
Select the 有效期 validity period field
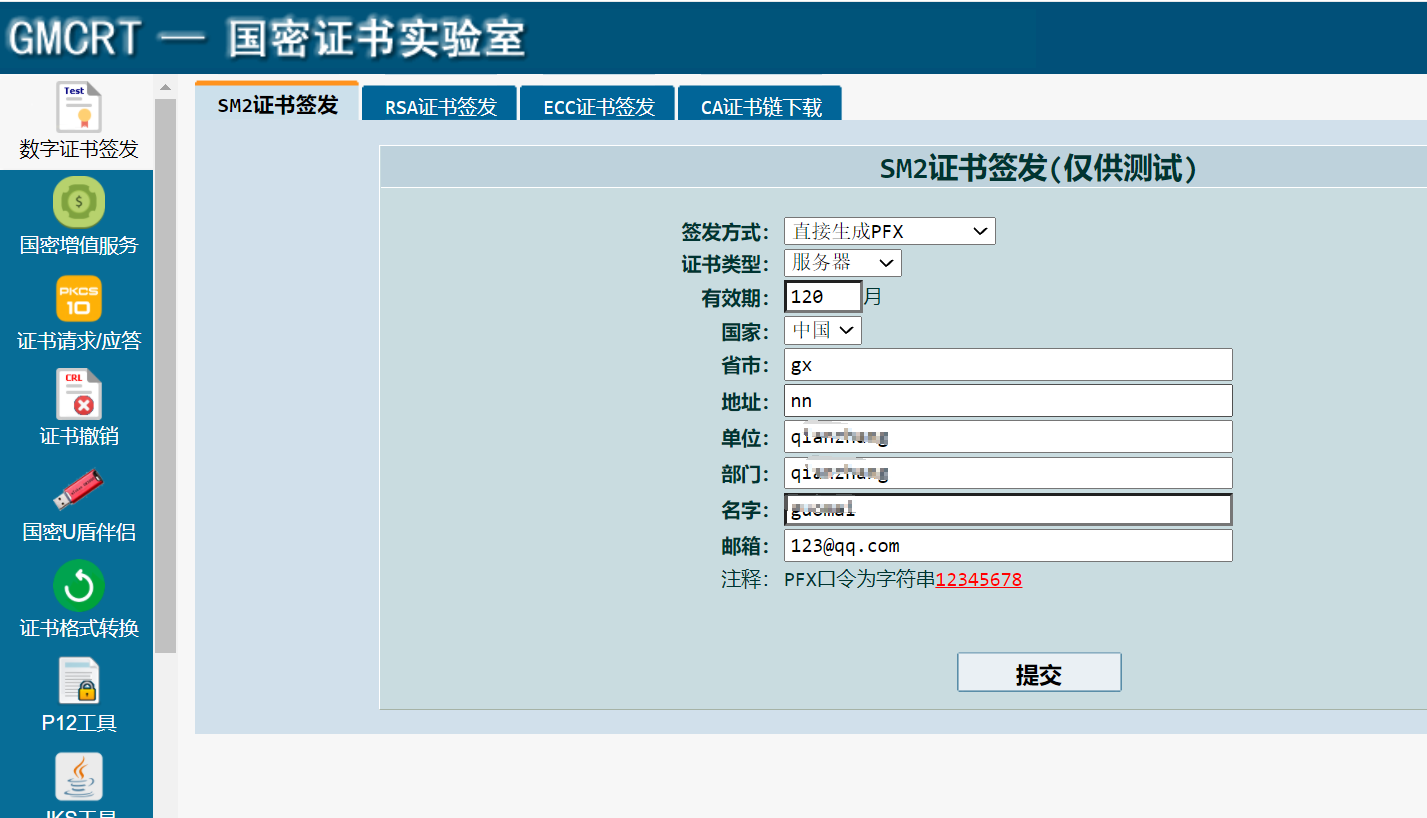[x=822, y=296]
